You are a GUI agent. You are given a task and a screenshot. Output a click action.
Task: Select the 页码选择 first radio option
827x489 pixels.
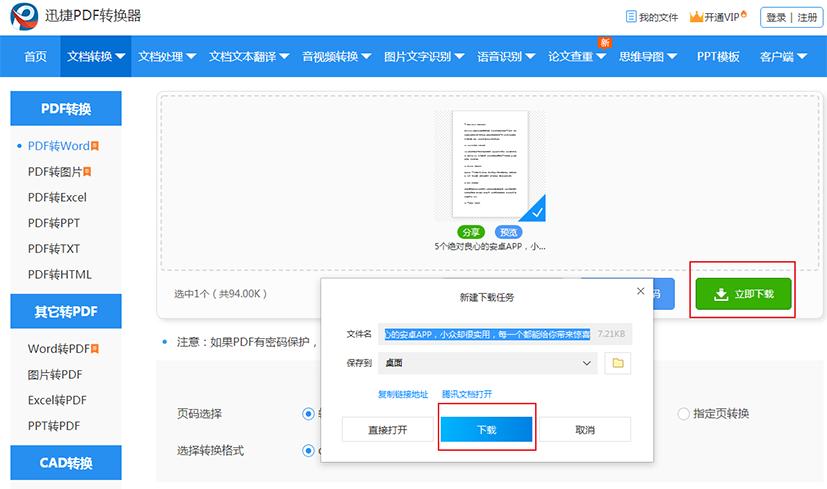[309, 414]
